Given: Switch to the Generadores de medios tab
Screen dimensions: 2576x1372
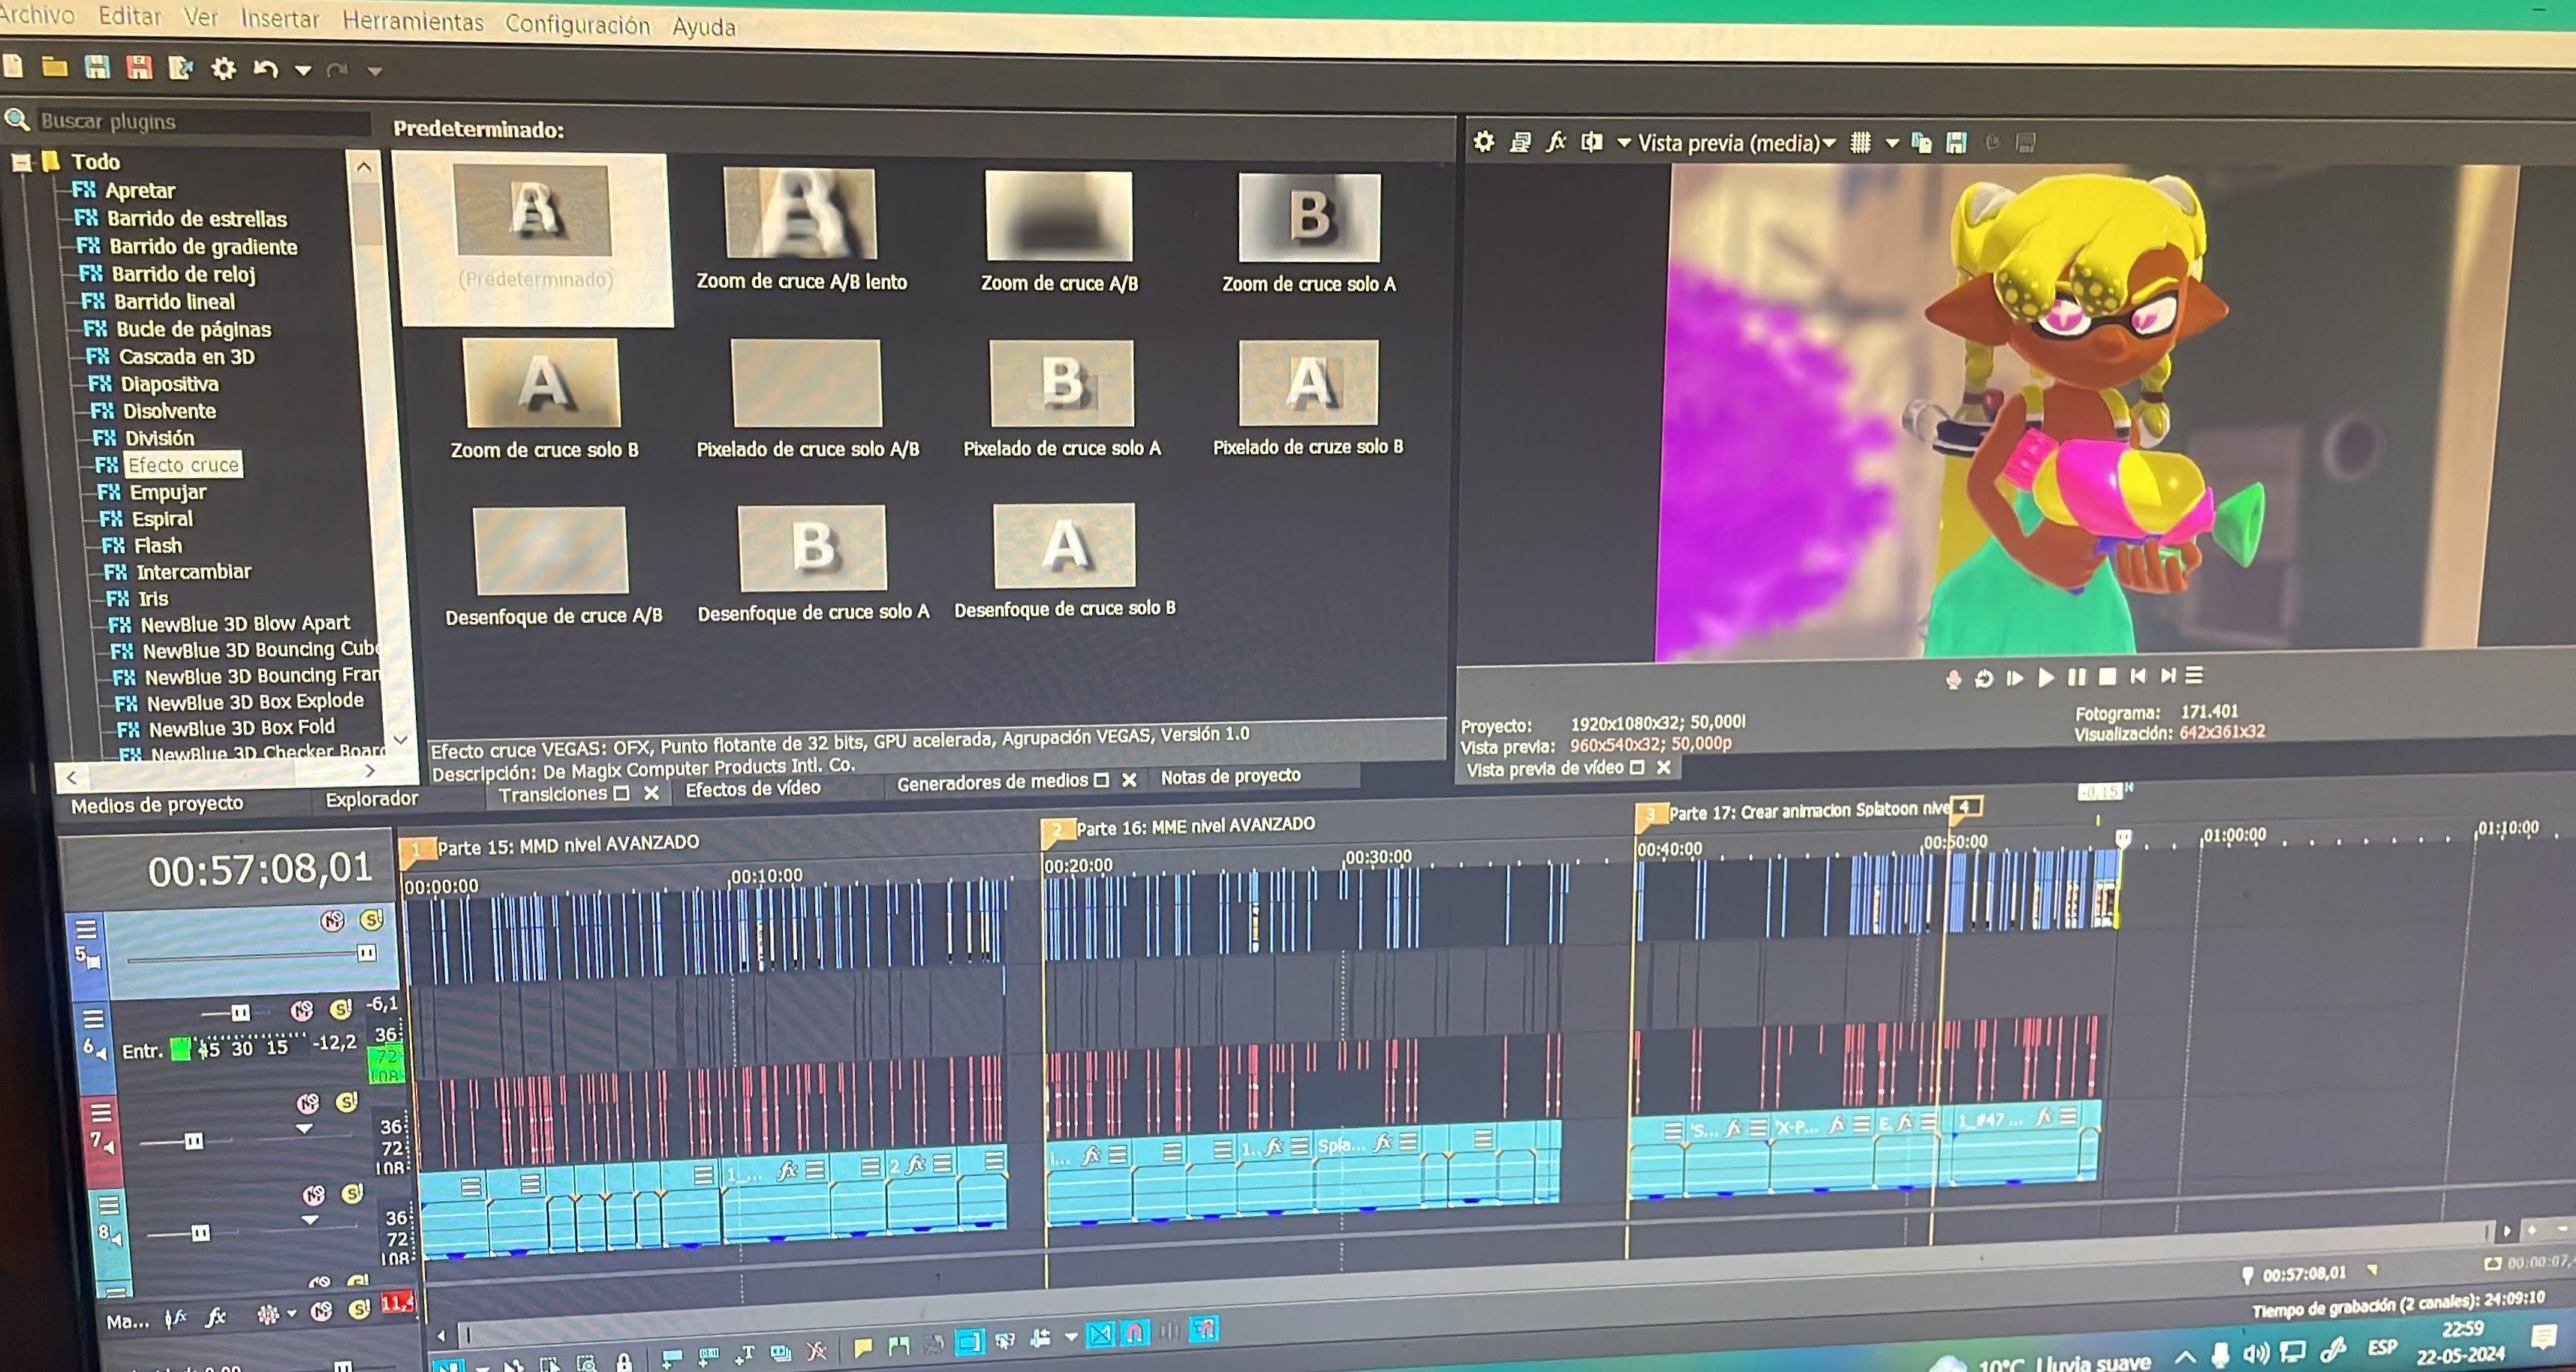Looking at the screenshot, I should pyautogui.click(x=992, y=782).
